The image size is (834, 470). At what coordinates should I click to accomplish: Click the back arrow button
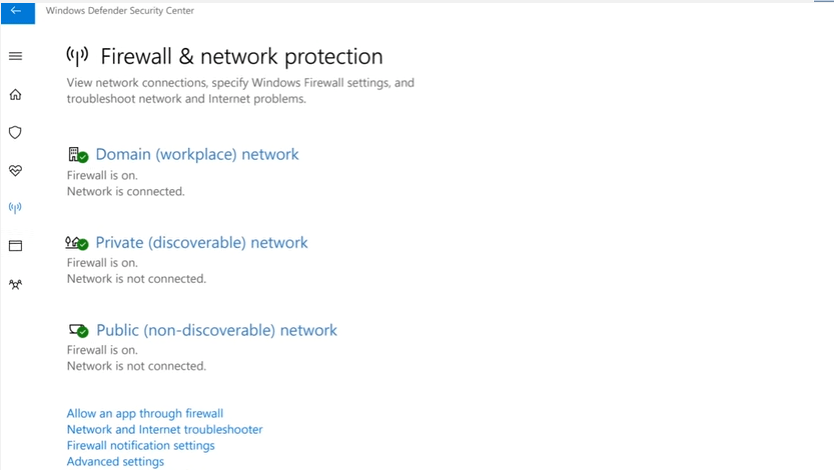(16, 11)
